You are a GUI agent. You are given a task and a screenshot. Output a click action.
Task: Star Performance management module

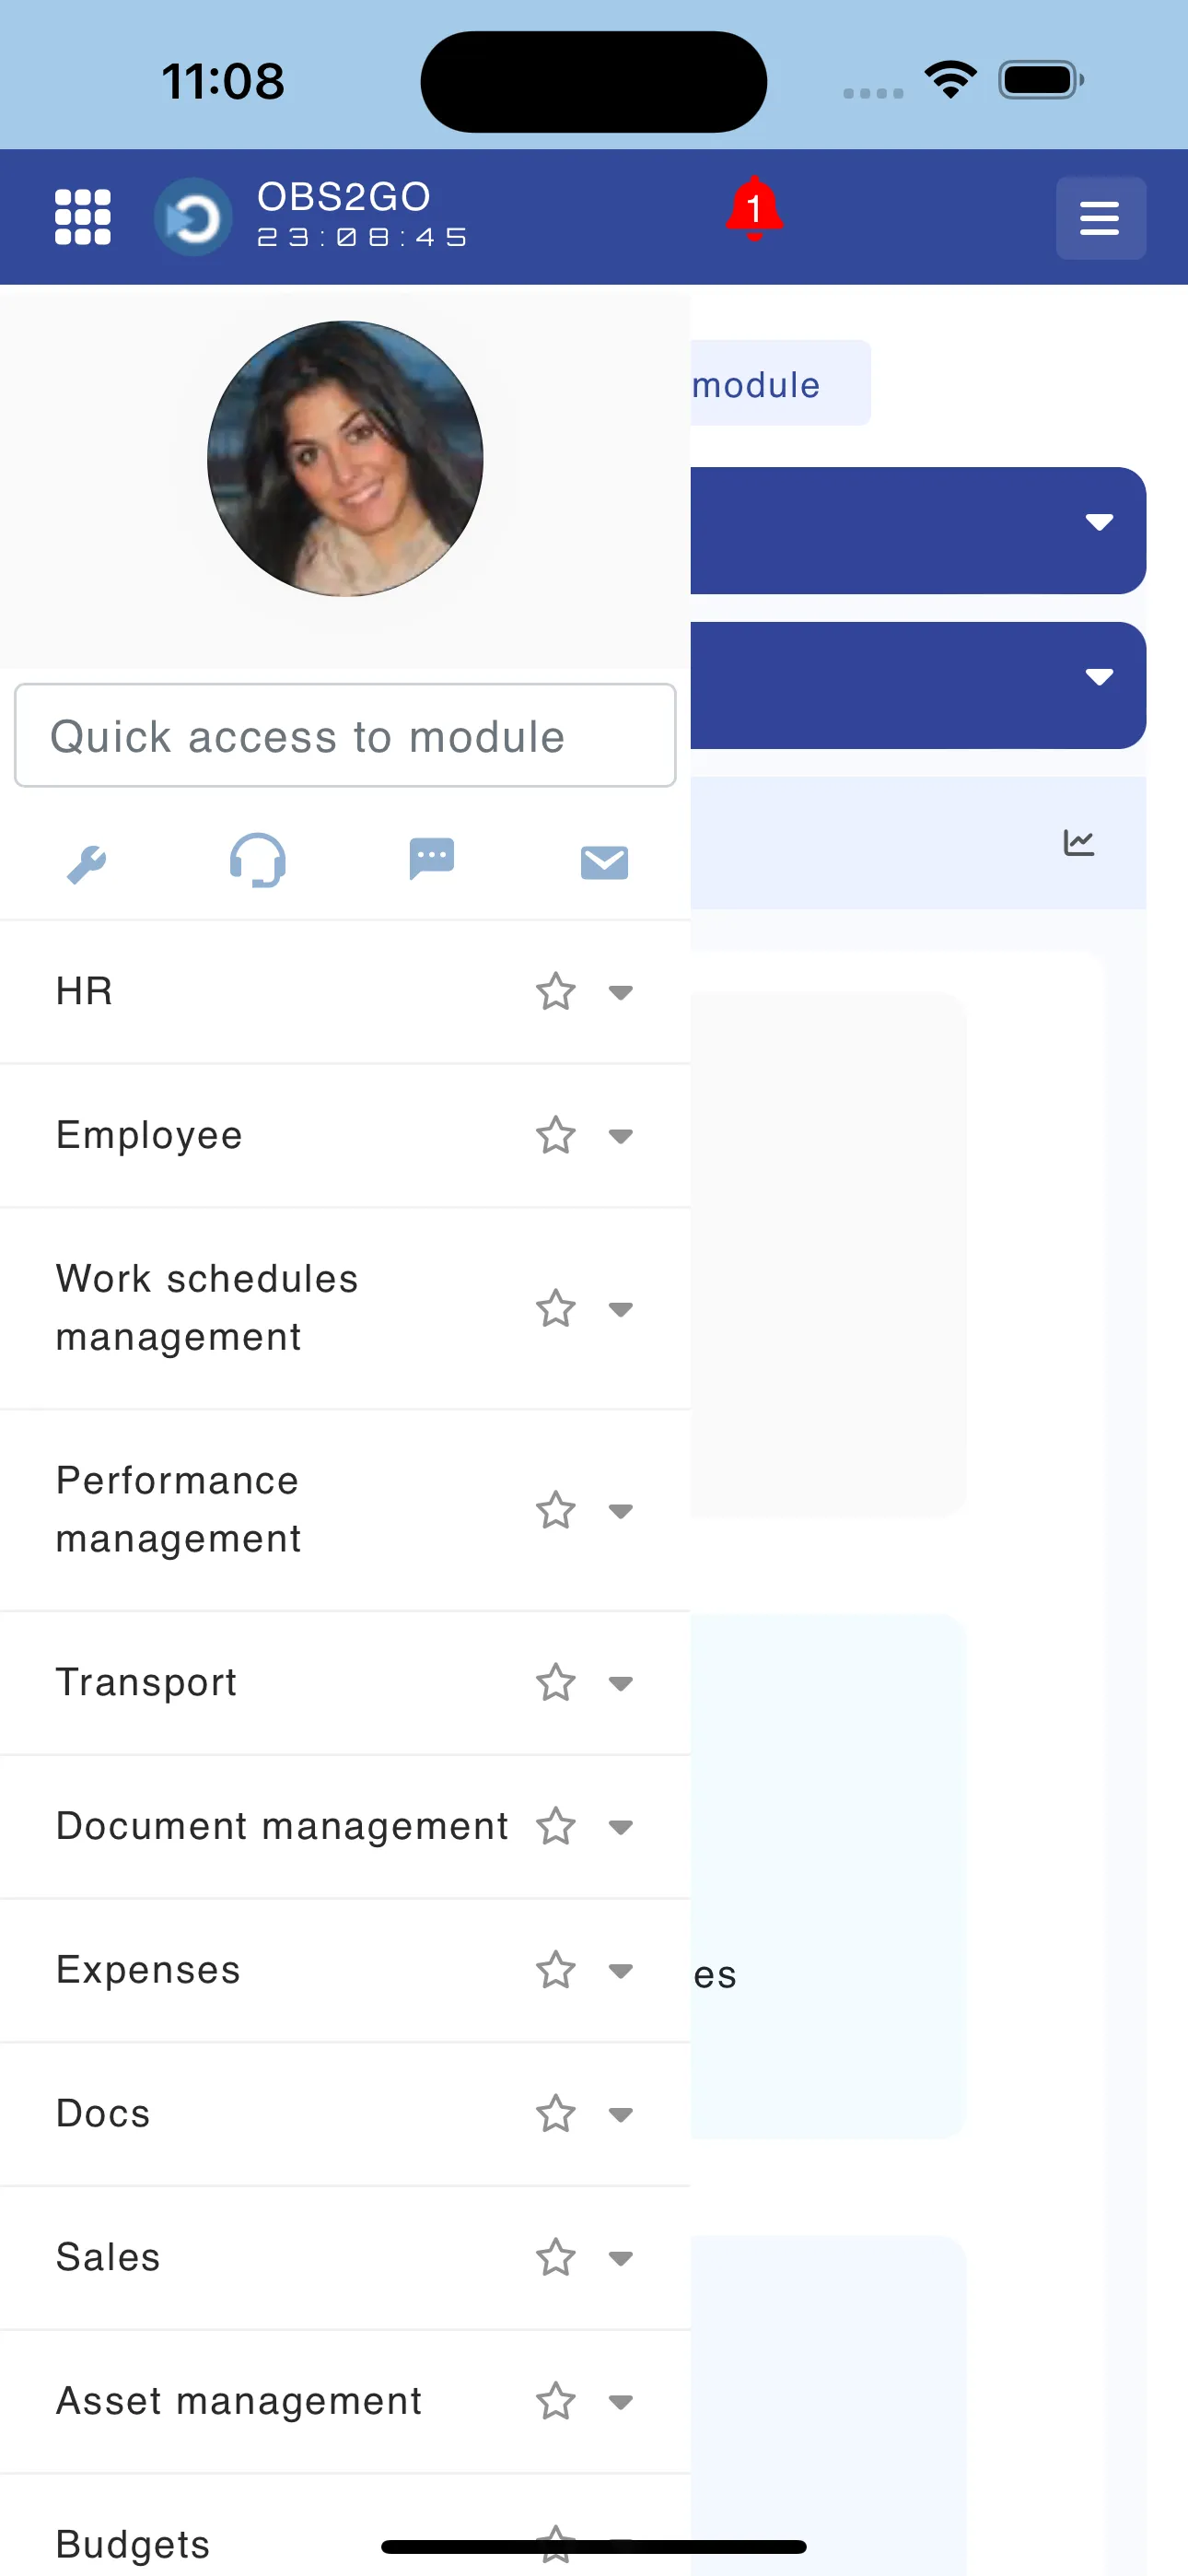555,1511
